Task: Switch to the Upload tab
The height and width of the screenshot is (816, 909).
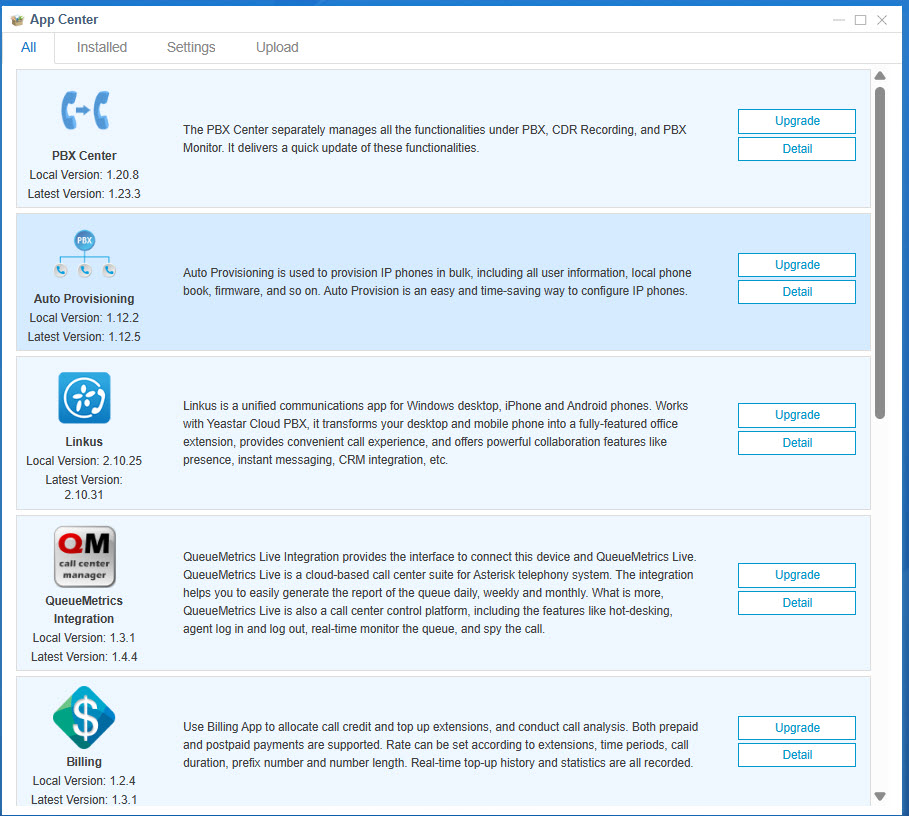Action: [x=277, y=47]
